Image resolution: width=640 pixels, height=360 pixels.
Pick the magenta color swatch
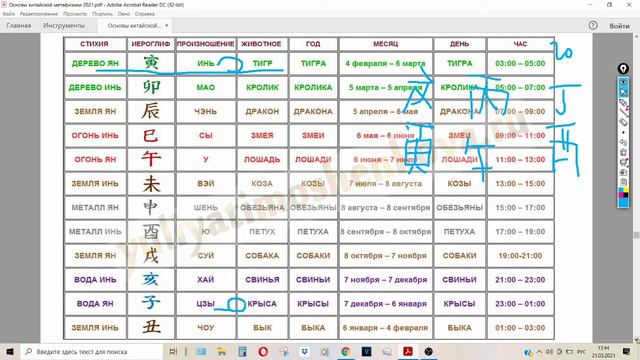[x=621, y=195]
